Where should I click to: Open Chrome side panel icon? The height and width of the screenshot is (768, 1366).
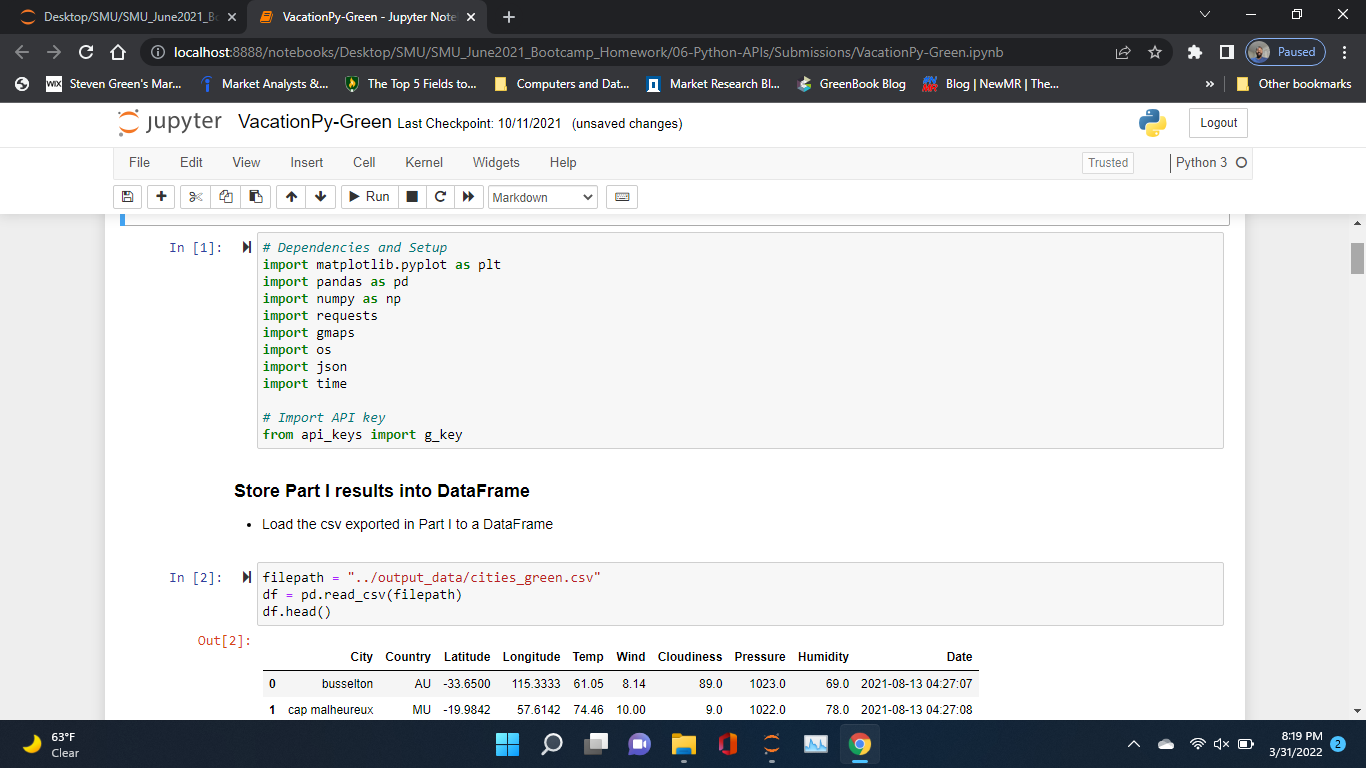1226,52
